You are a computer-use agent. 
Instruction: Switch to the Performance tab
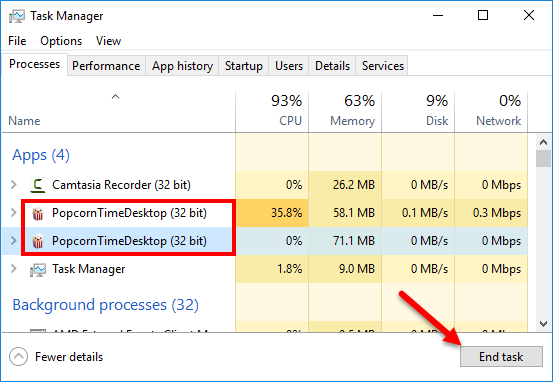coord(106,66)
